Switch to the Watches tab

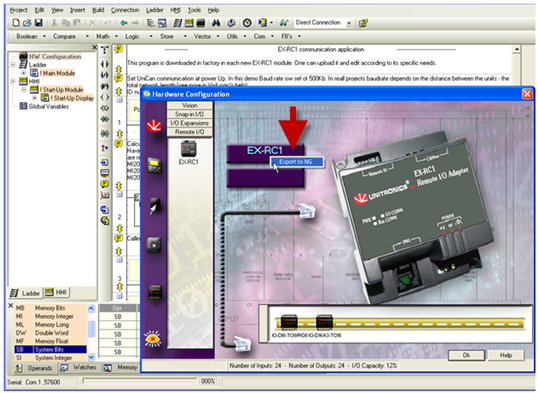[x=79, y=368]
